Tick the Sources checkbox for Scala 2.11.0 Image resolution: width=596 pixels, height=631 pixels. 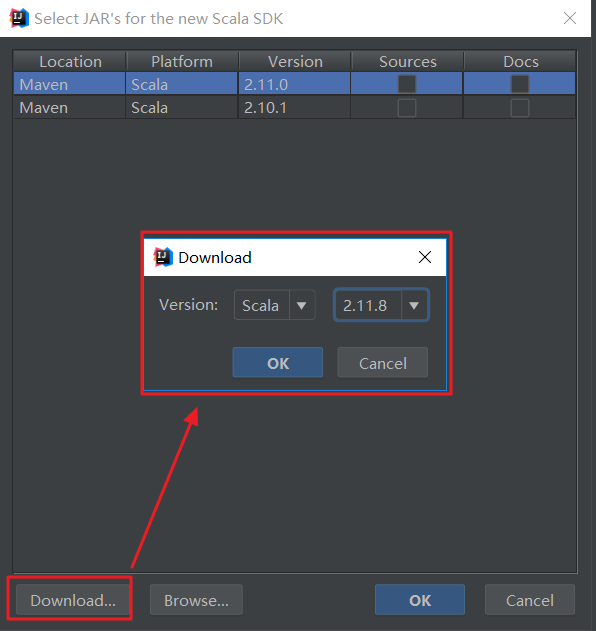click(407, 84)
